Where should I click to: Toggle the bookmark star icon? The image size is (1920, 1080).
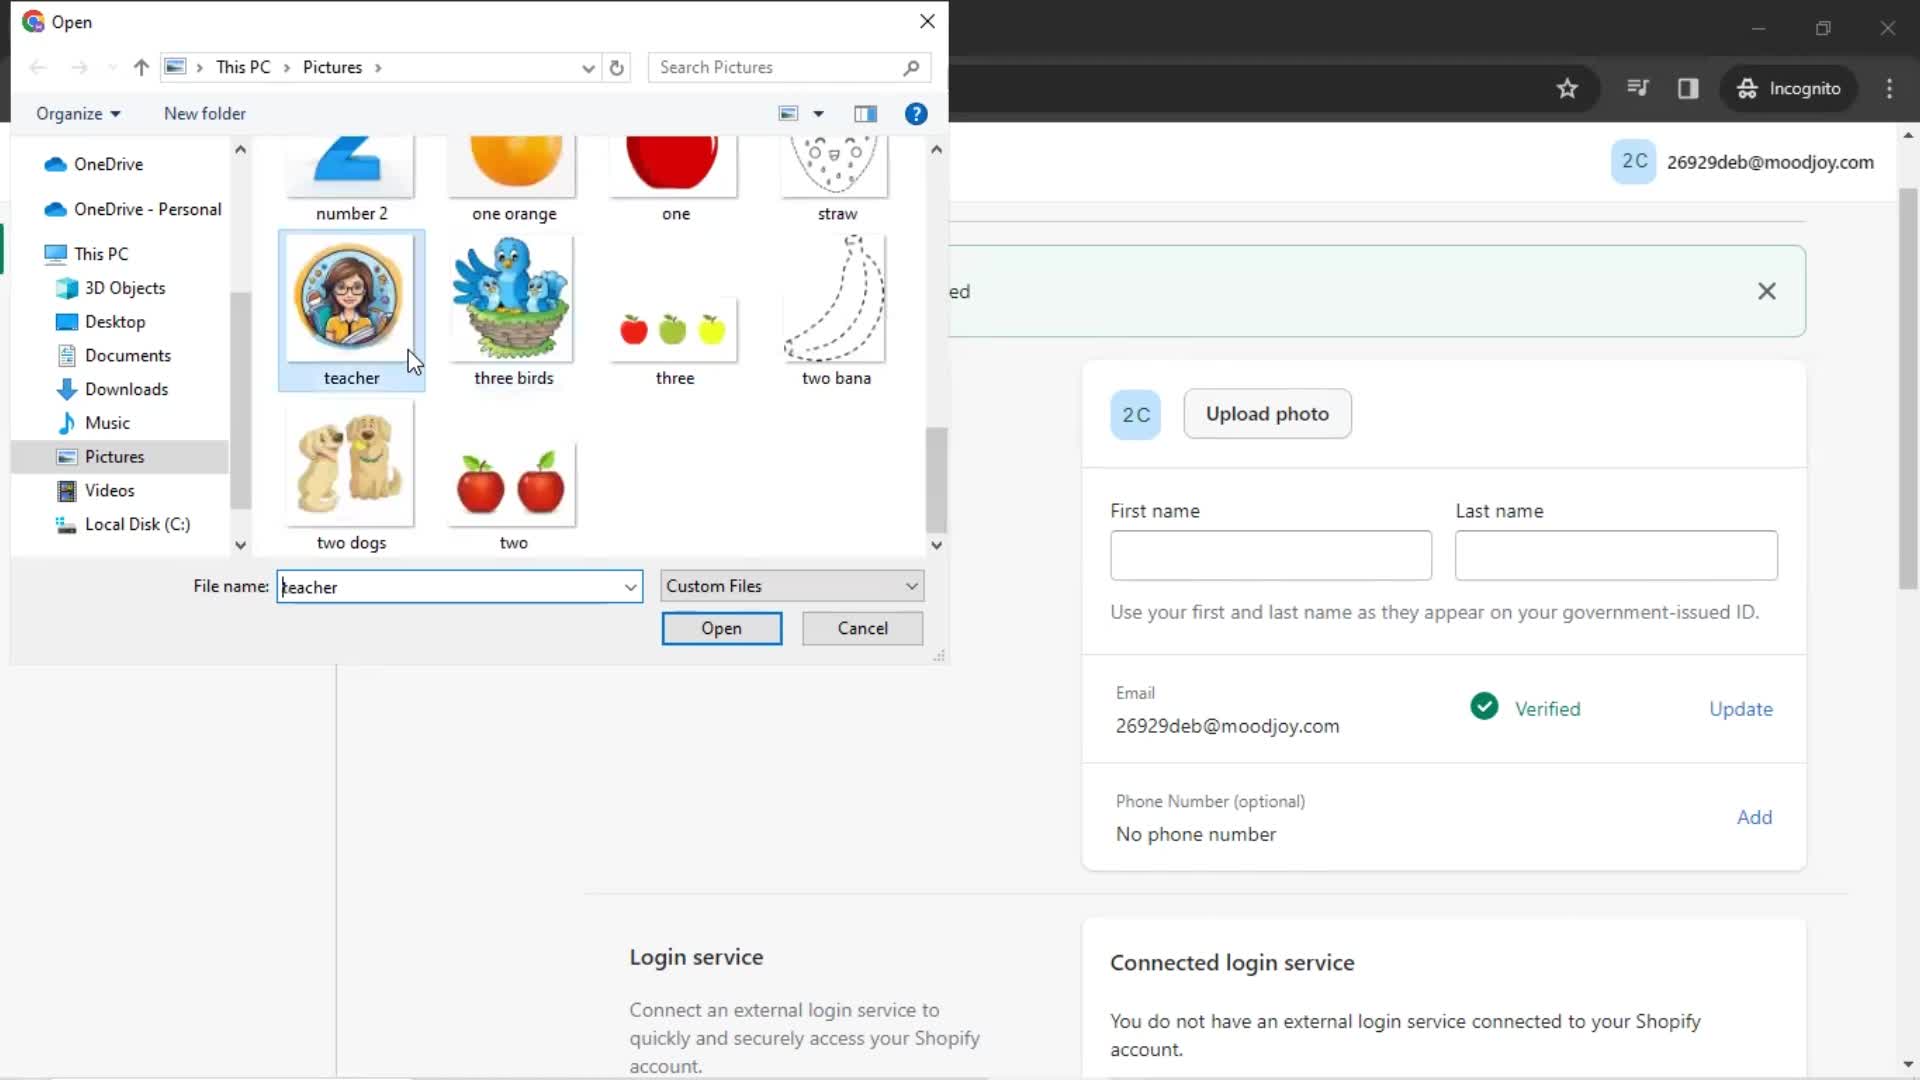click(x=1568, y=87)
